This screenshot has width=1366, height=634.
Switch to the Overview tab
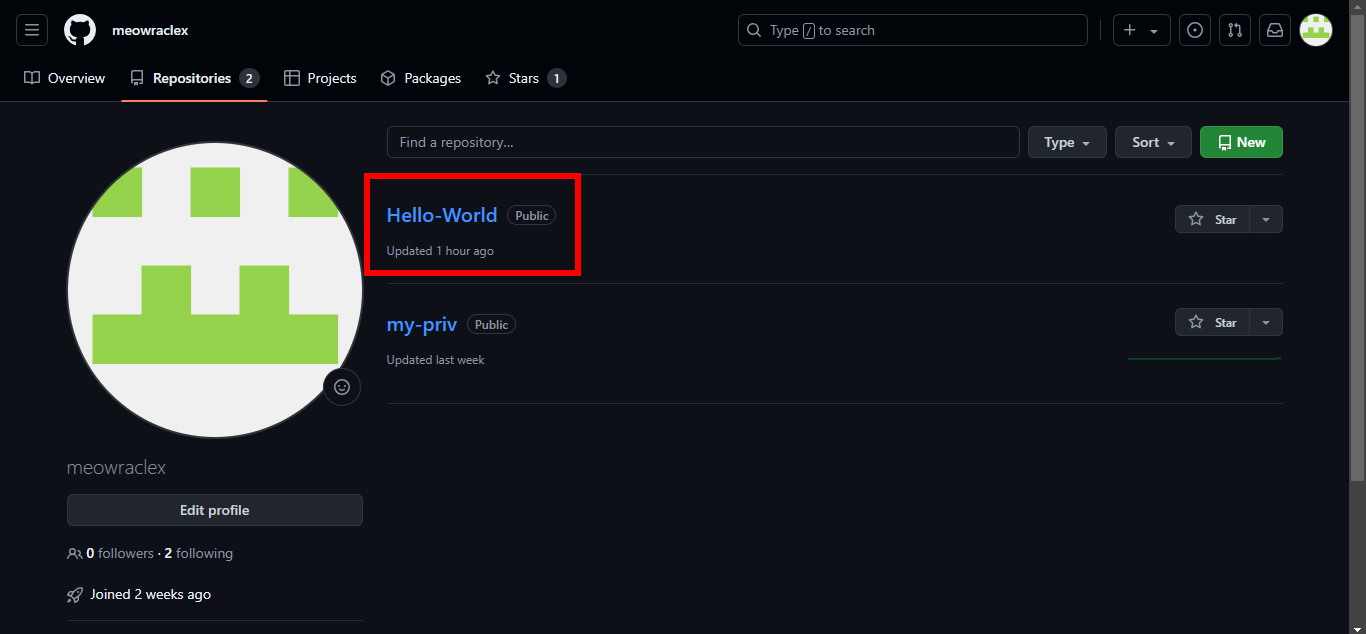tap(65, 78)
